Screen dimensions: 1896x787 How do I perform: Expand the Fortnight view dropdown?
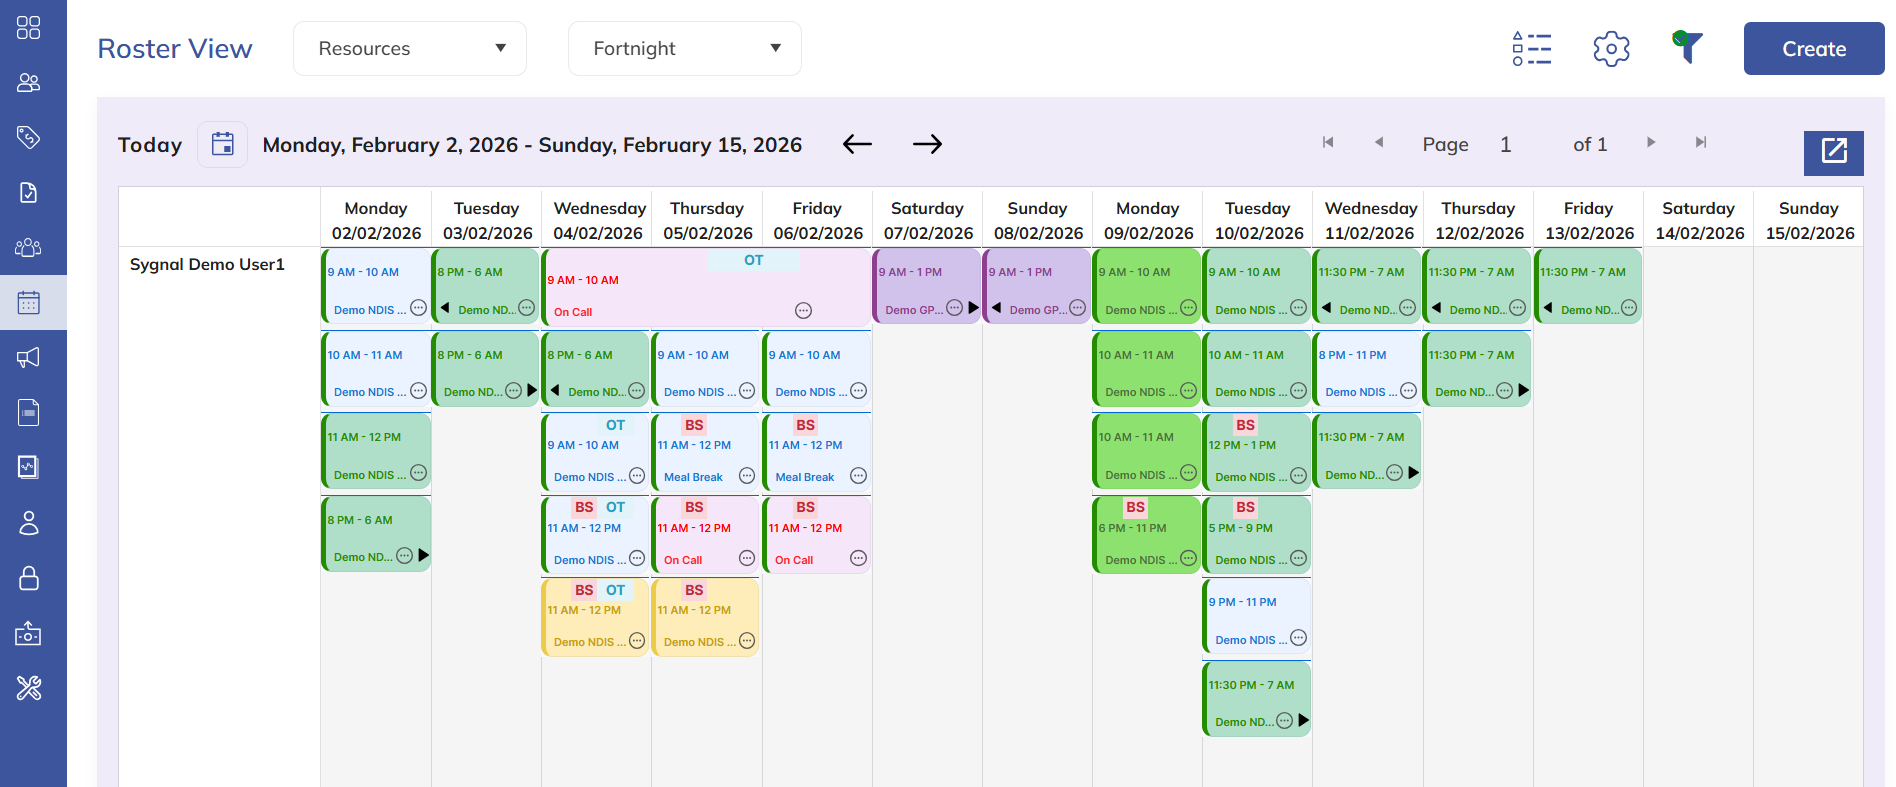(x=685, y=49)
